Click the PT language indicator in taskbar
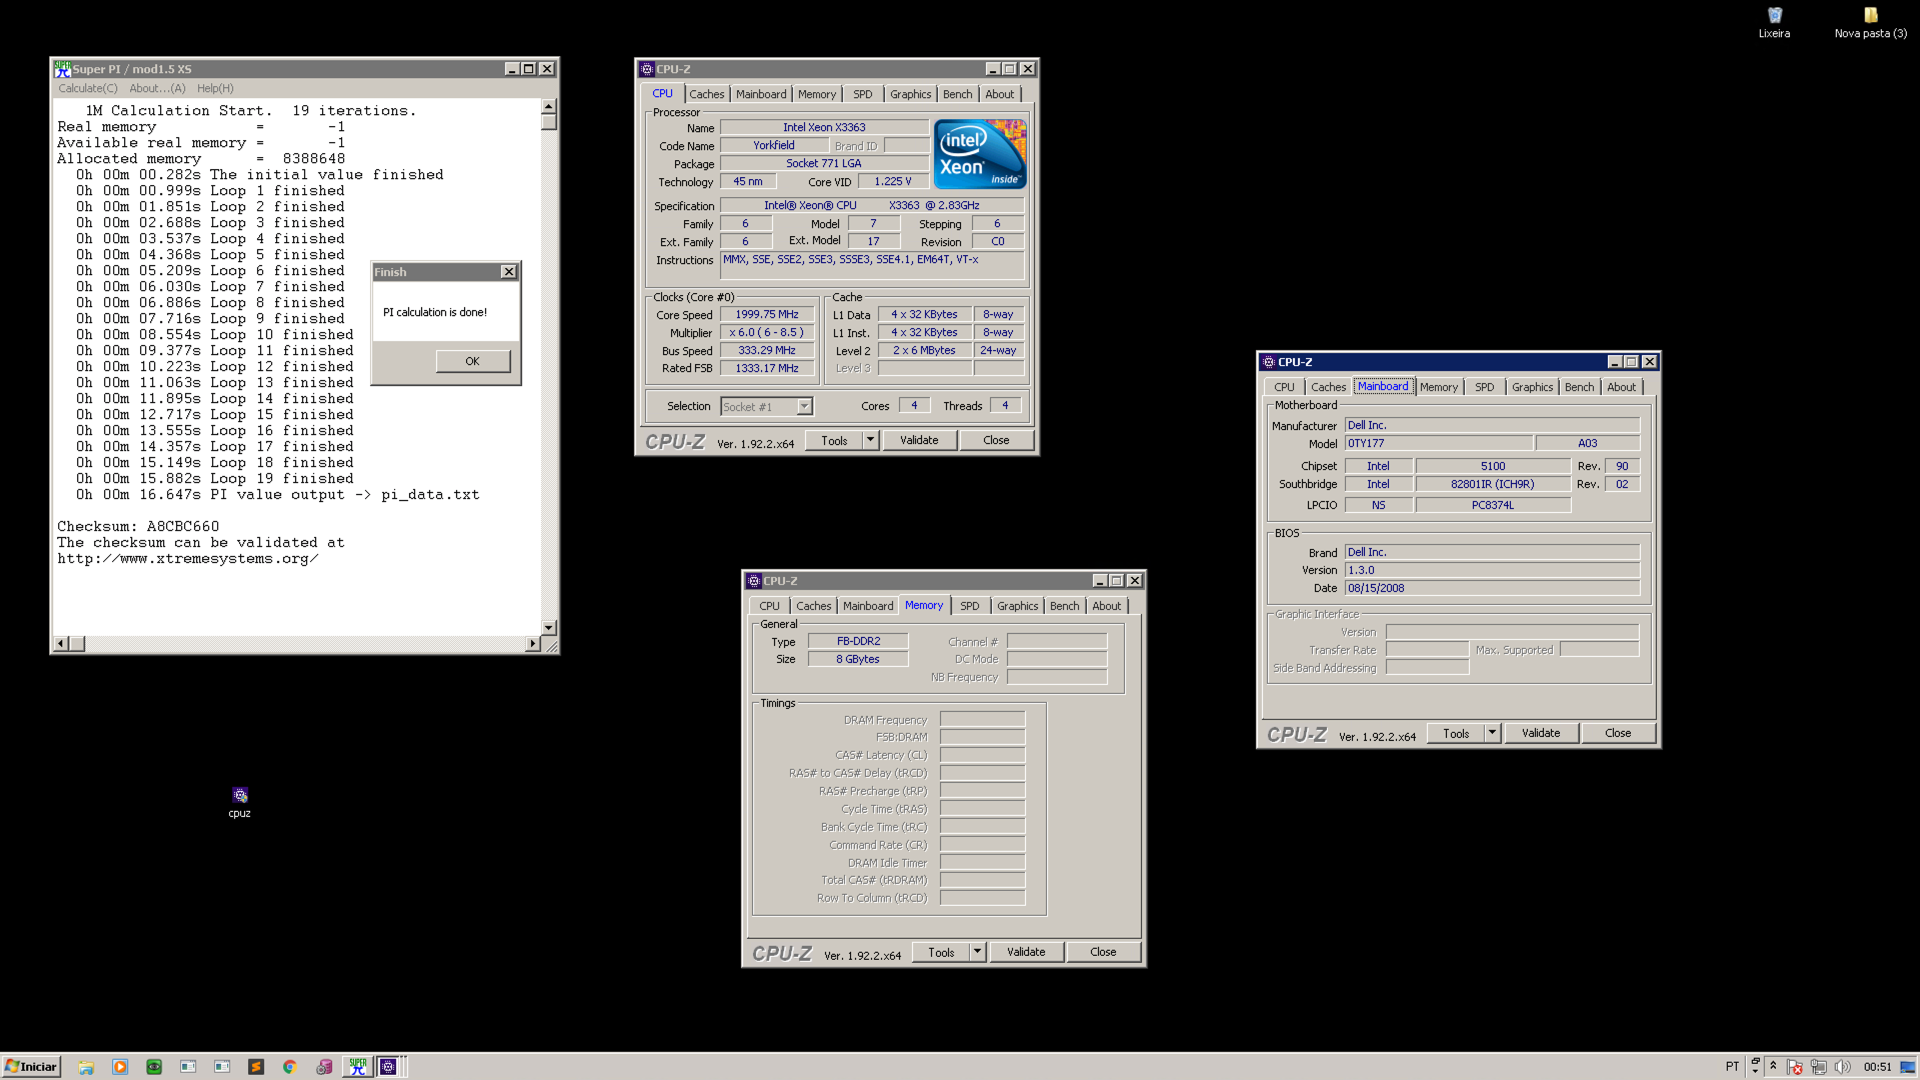 (x=1732, y=1067)
